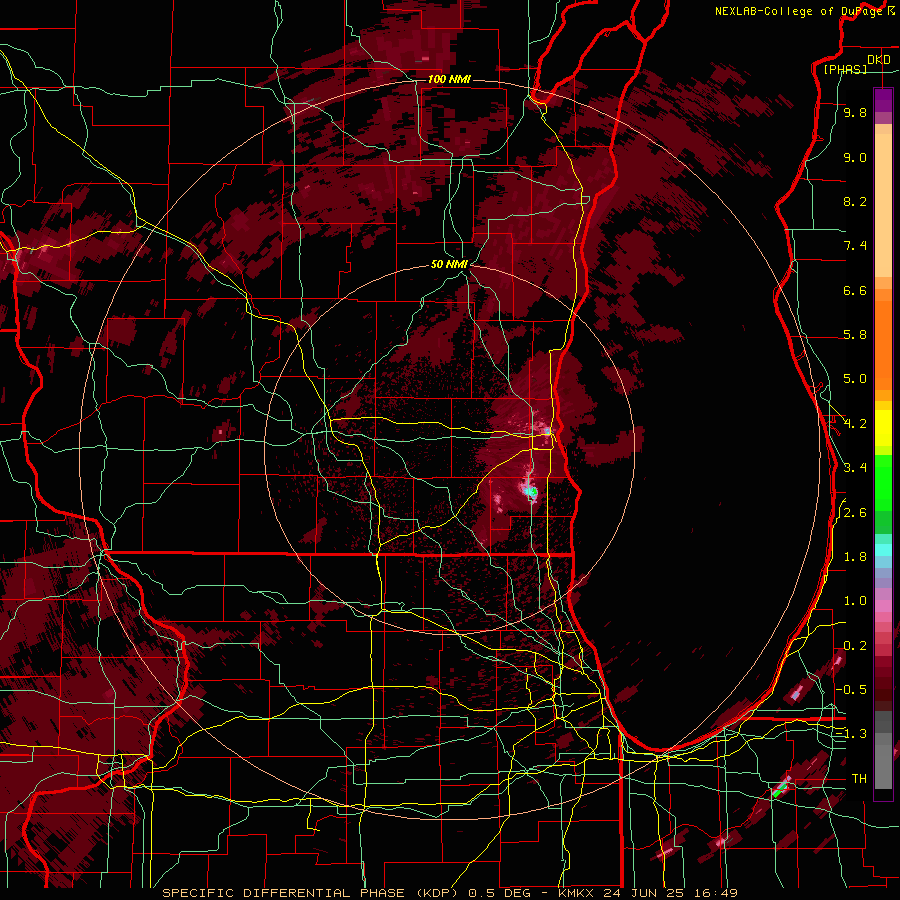The image size is (900, 900).
Task: Click the 8.2 color scale label
Action: click(x=855, y=201)
